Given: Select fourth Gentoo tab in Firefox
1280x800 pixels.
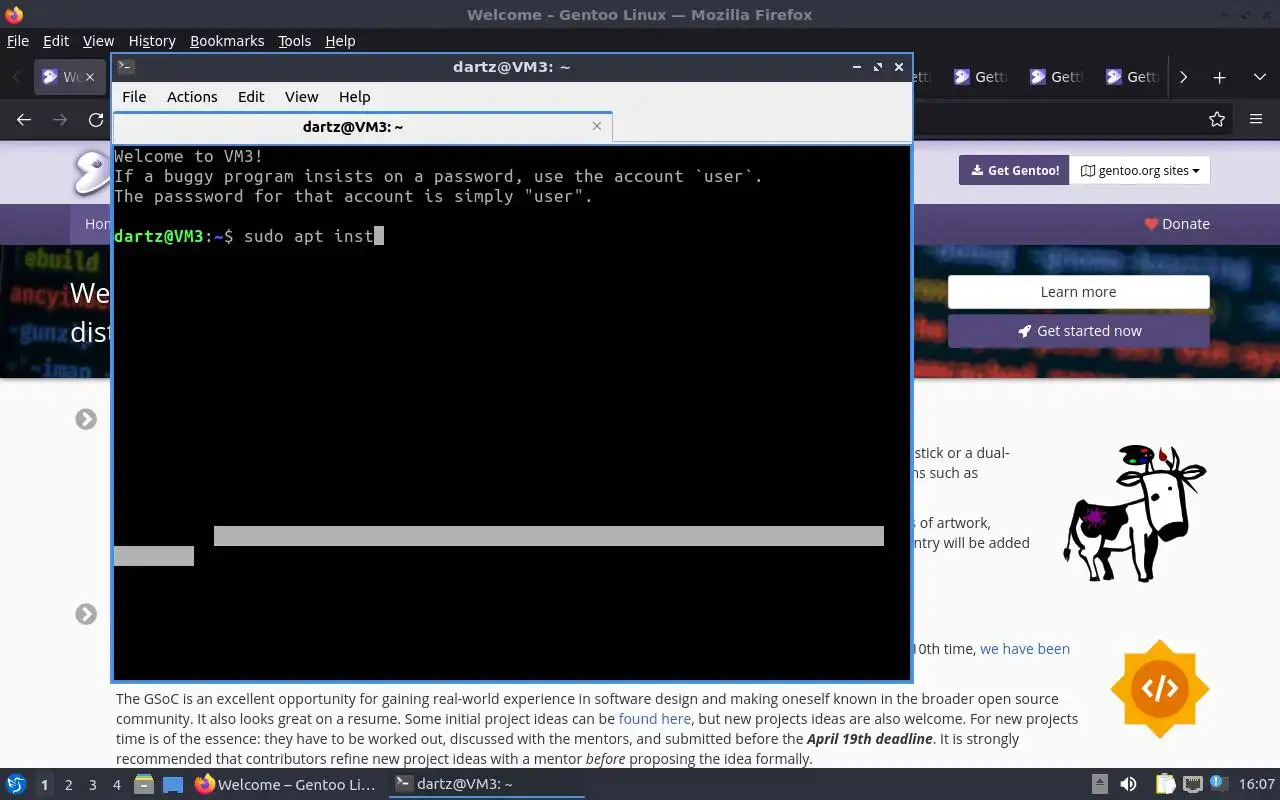Looking at the screenshot, I should (1130, 77).
